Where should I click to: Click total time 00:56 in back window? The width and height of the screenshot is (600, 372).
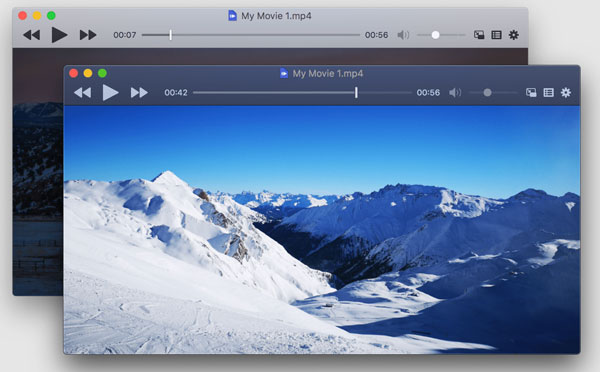377,35
